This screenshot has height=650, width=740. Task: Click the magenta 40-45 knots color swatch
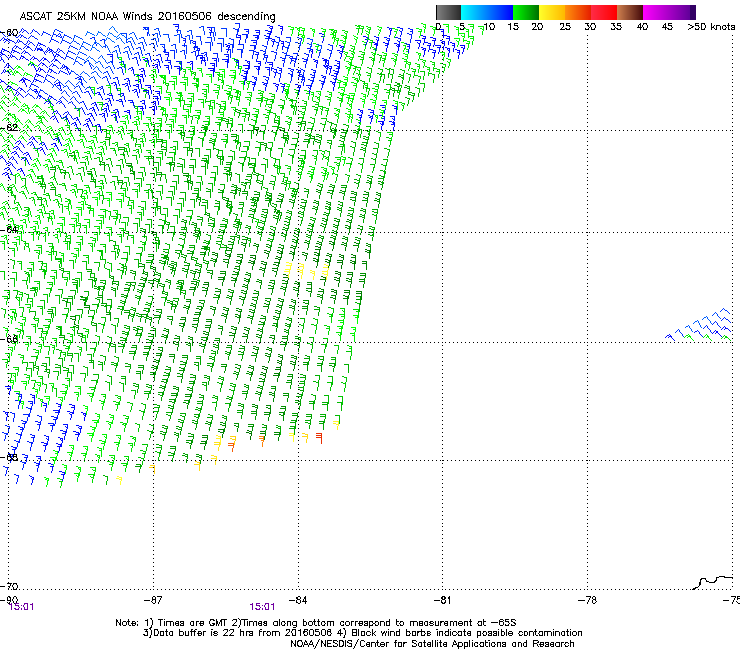click(656, 12)
